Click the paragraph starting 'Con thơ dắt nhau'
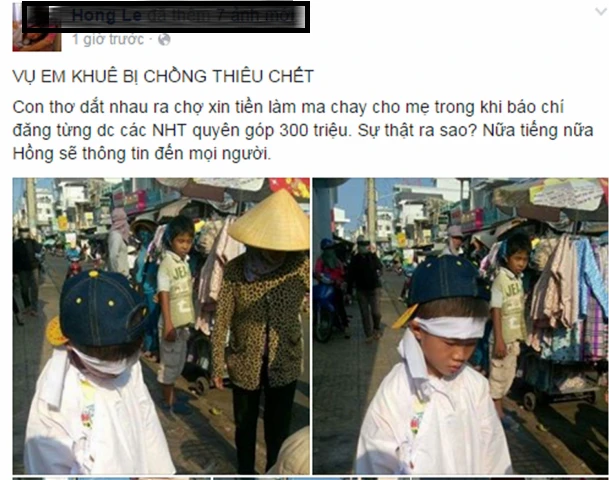The image size is (609, 480). point(303,130)
